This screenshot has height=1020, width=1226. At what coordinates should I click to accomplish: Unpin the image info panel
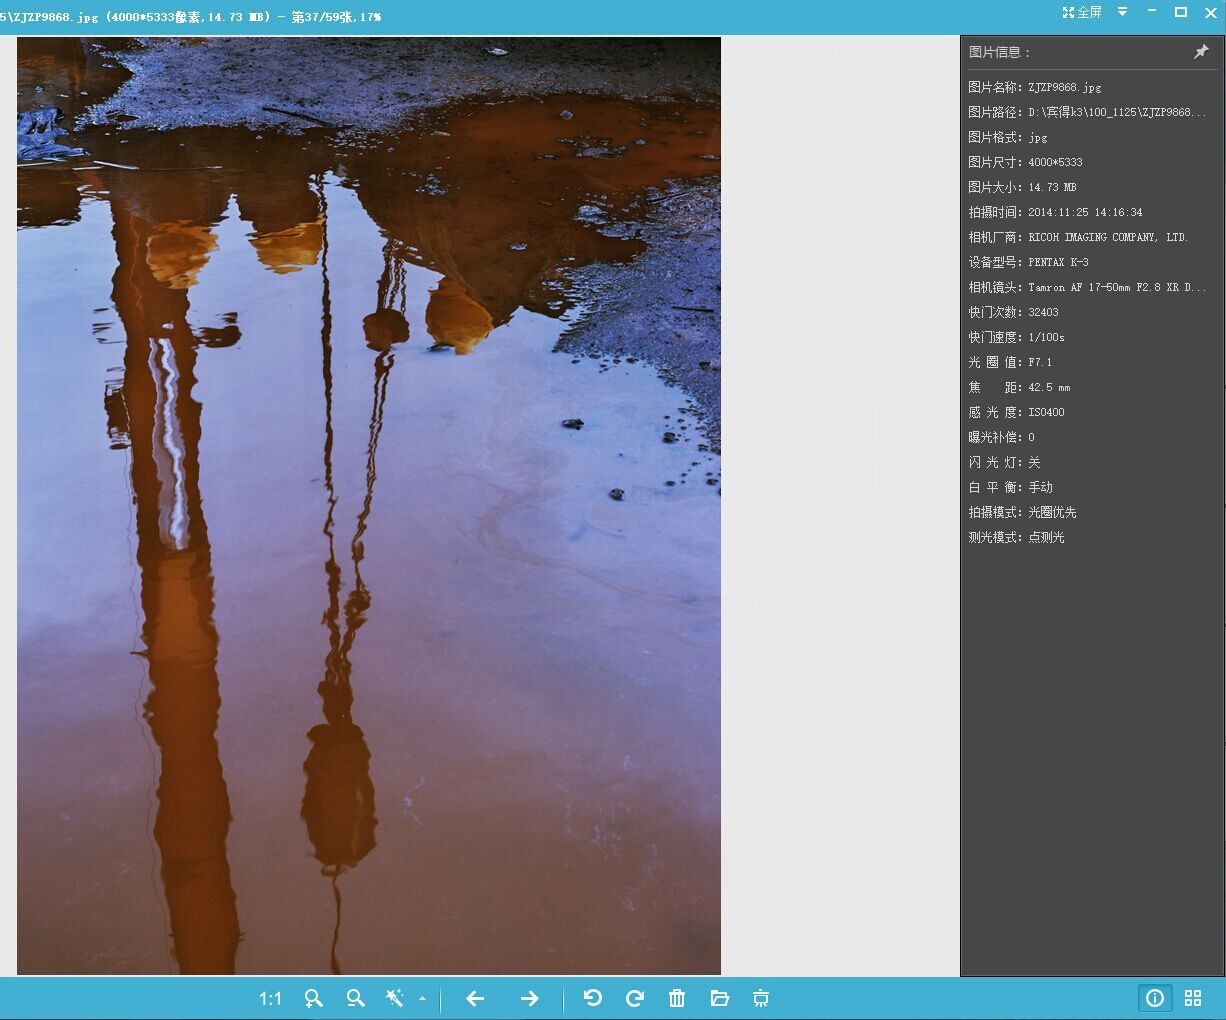pyautogui.click(x=1201, y=52)
